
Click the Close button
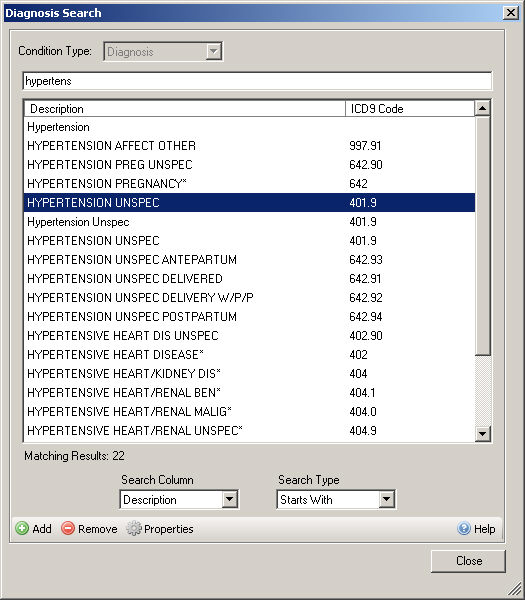tap(468, 561)
